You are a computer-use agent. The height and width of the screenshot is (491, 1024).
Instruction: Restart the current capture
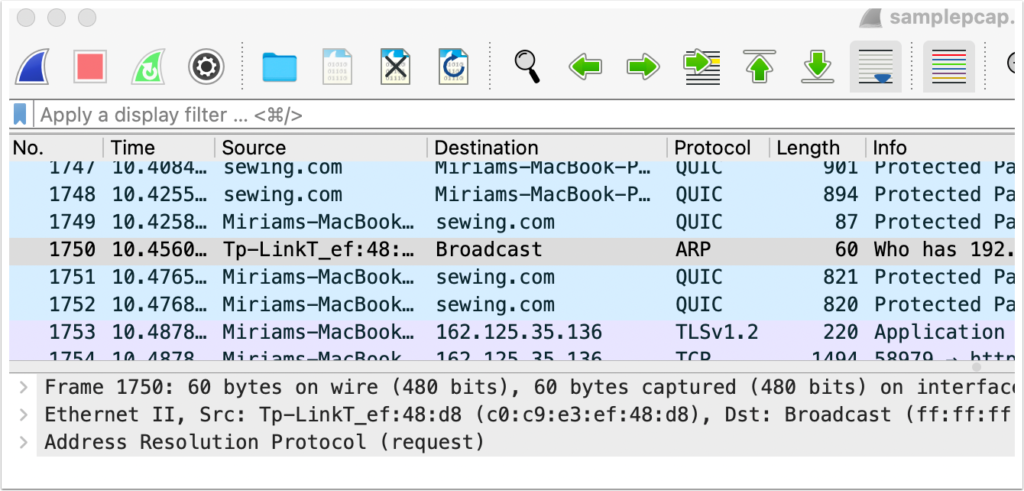click(148, 67)
